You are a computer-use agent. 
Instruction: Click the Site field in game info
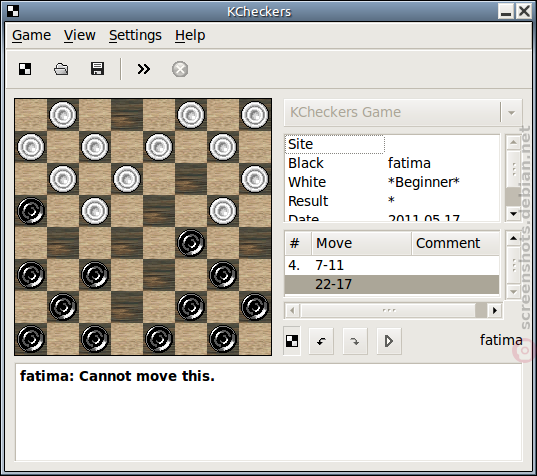click(335, 144)
